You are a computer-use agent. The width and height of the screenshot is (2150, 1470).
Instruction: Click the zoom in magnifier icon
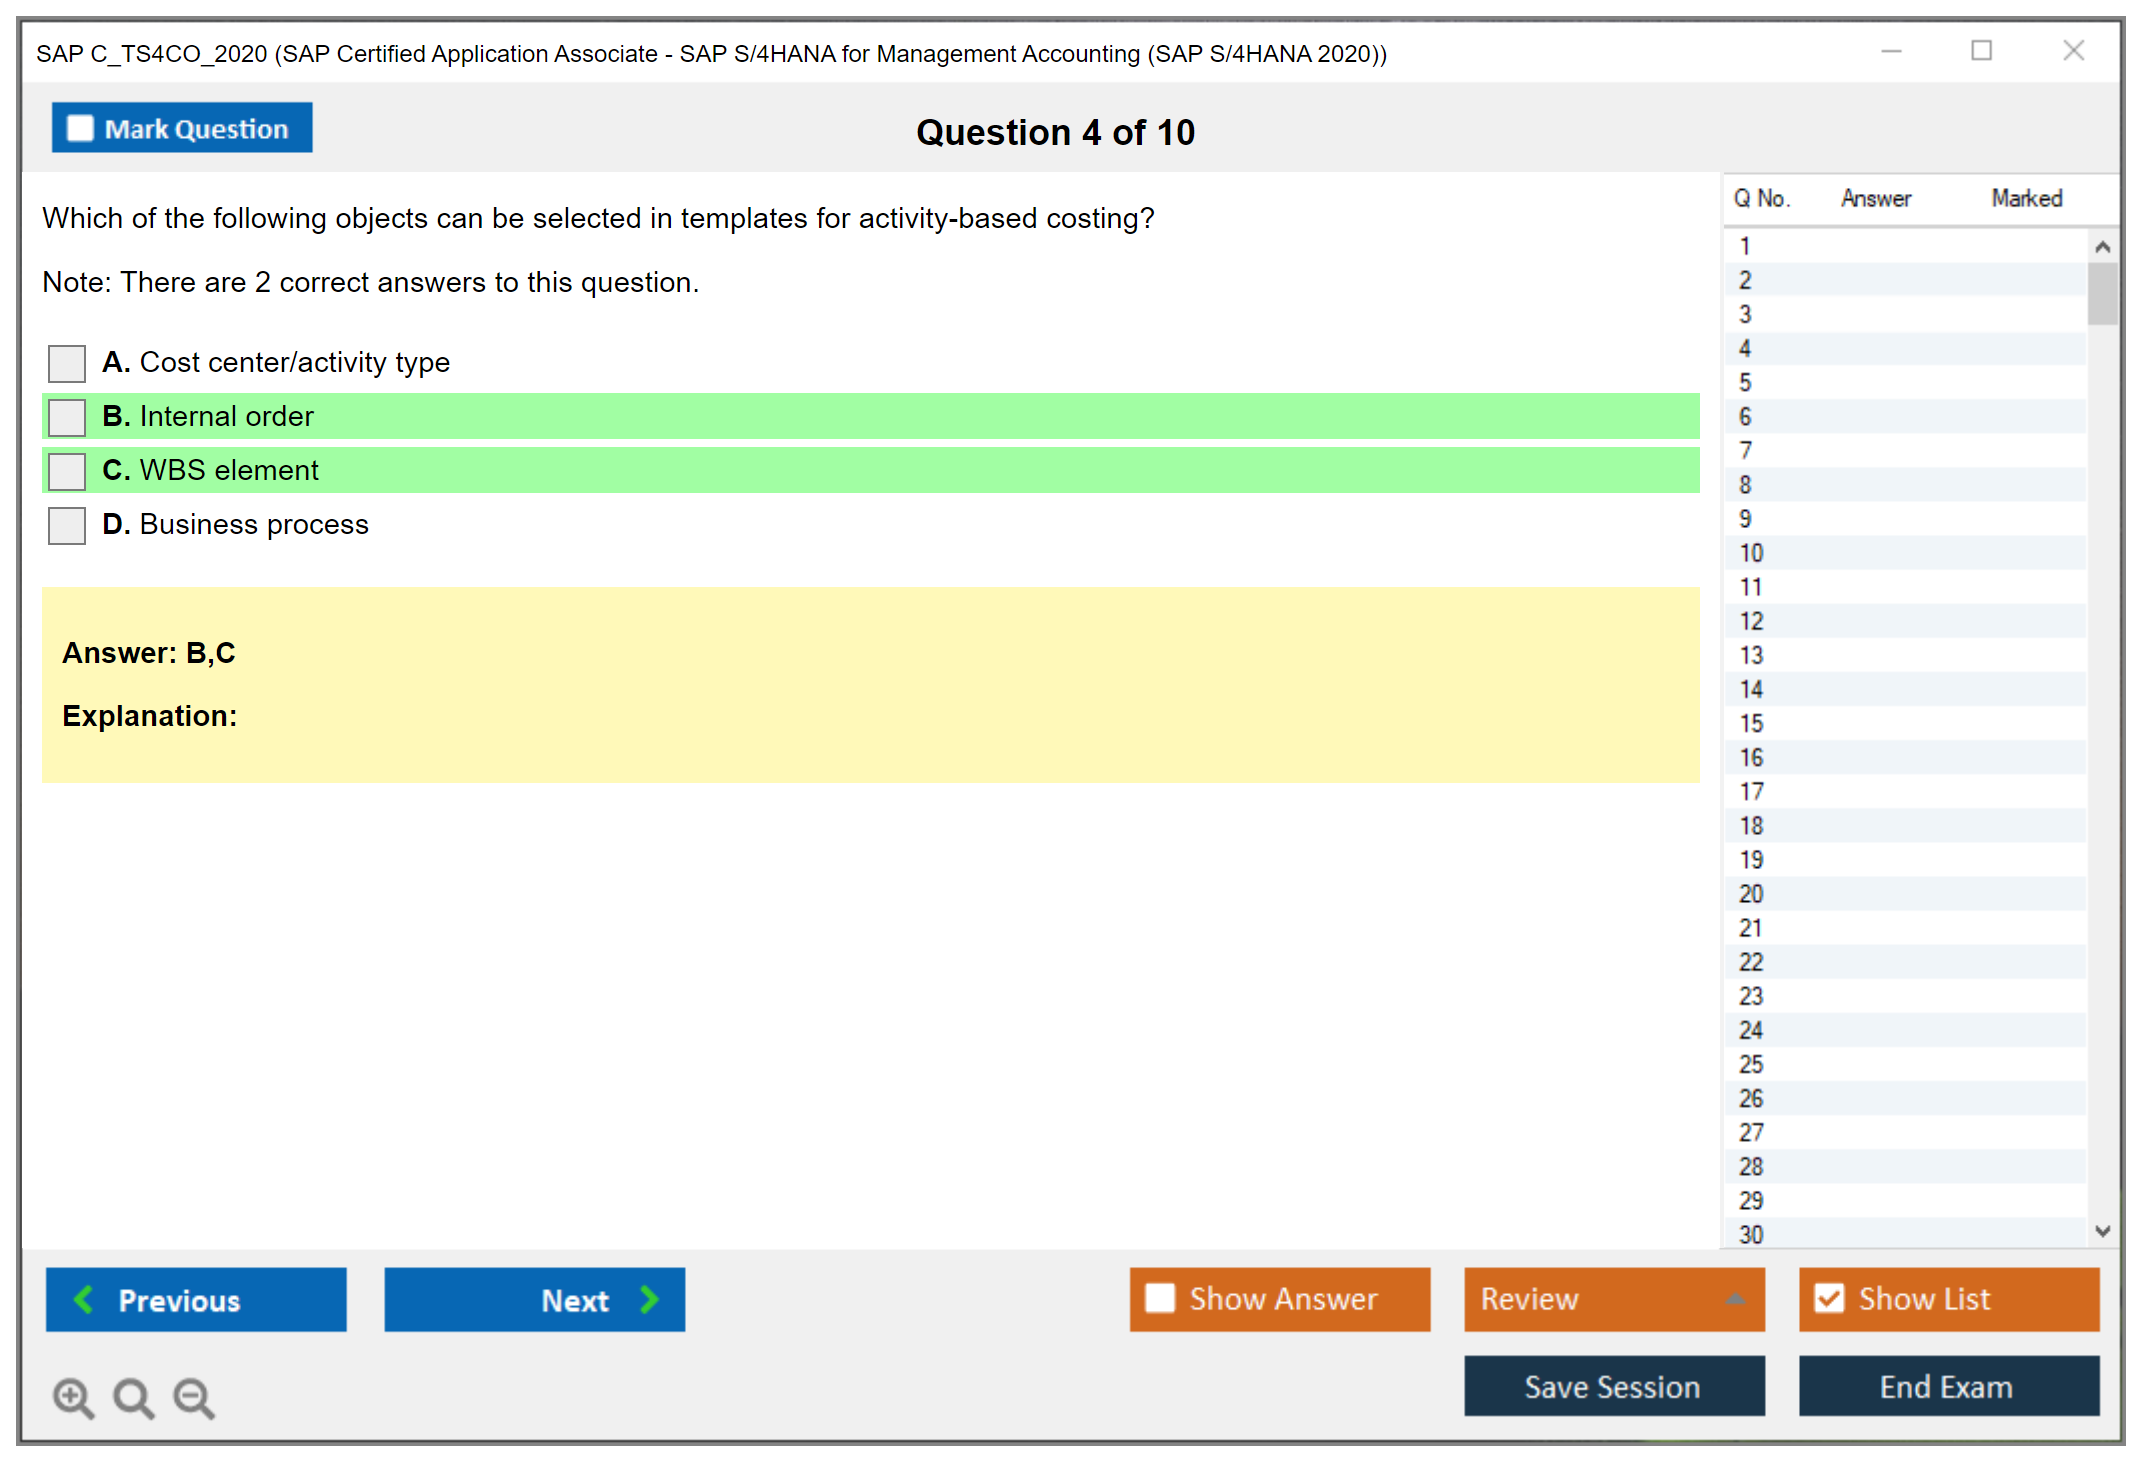pos(73,1397)
